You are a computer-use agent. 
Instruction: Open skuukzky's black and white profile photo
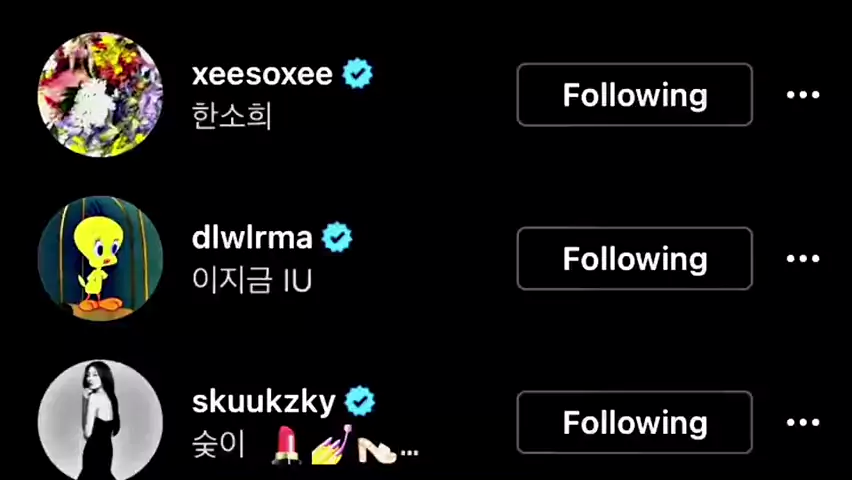tap(100, 420)
